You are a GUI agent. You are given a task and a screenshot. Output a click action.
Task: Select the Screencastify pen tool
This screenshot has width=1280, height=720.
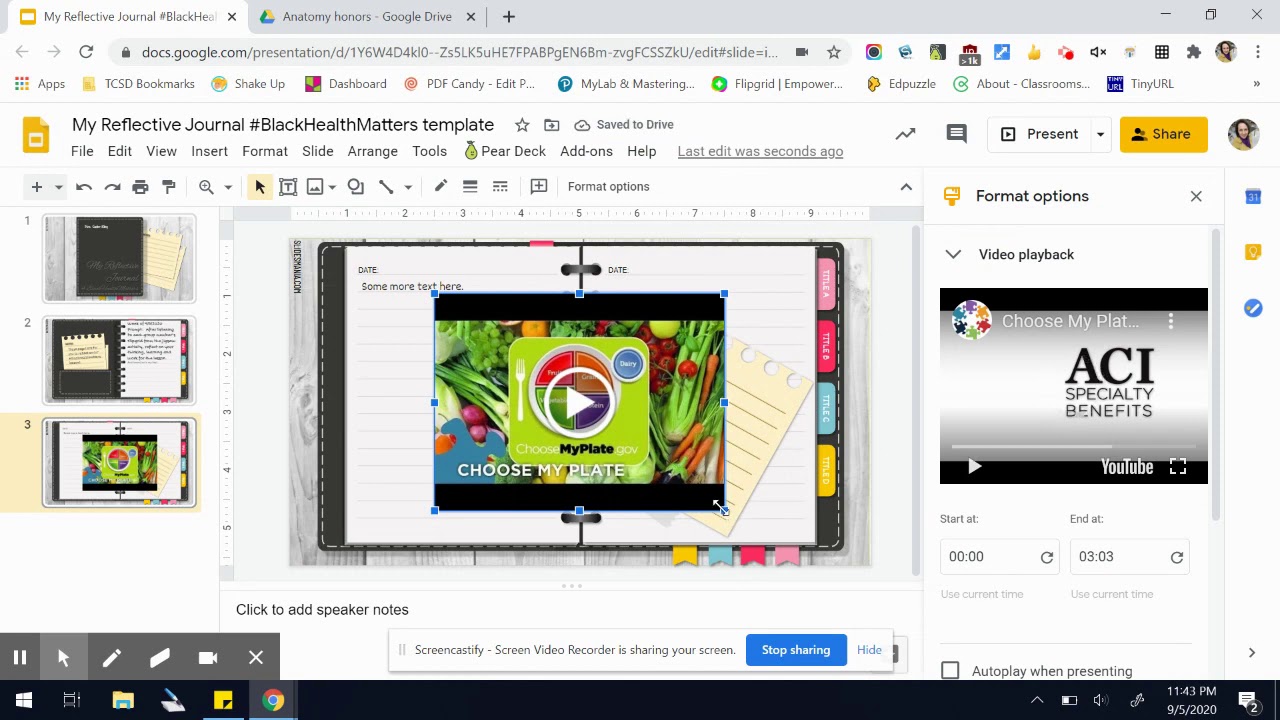111,657
